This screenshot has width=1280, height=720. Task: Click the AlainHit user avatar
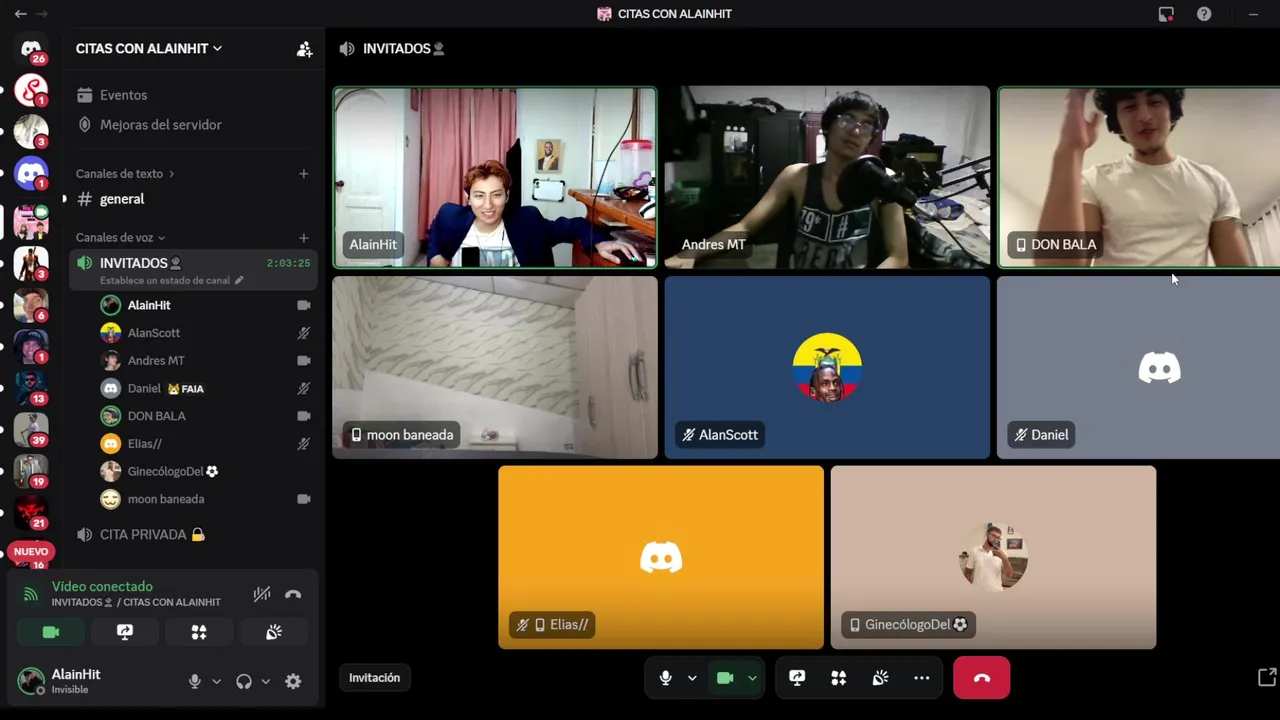point(31,680)
